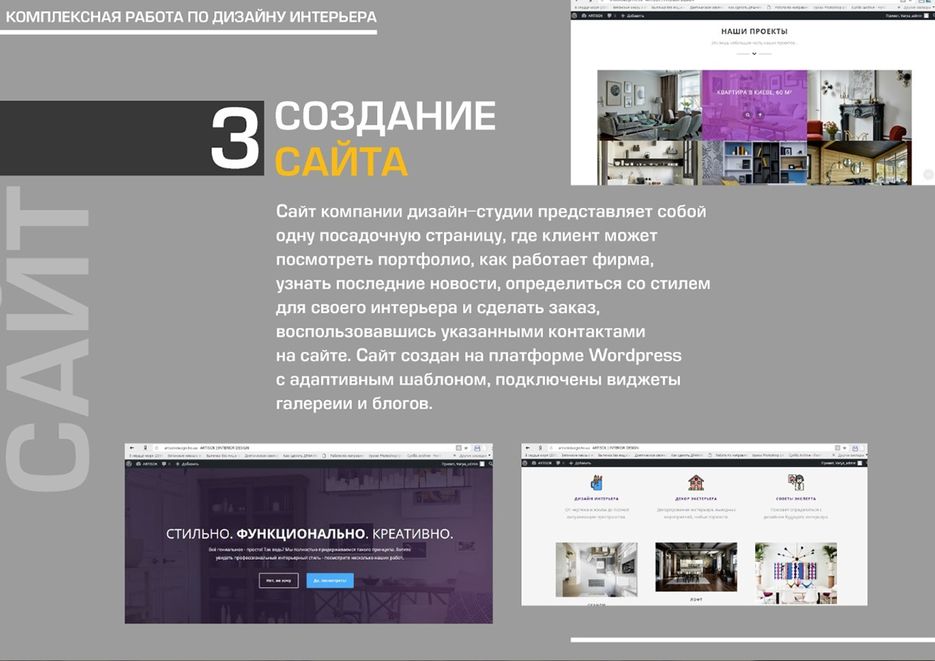Click the magnifier icon on the purple Kyiv apartment tile
Screen dimensions: 935x661
(746, 115)
